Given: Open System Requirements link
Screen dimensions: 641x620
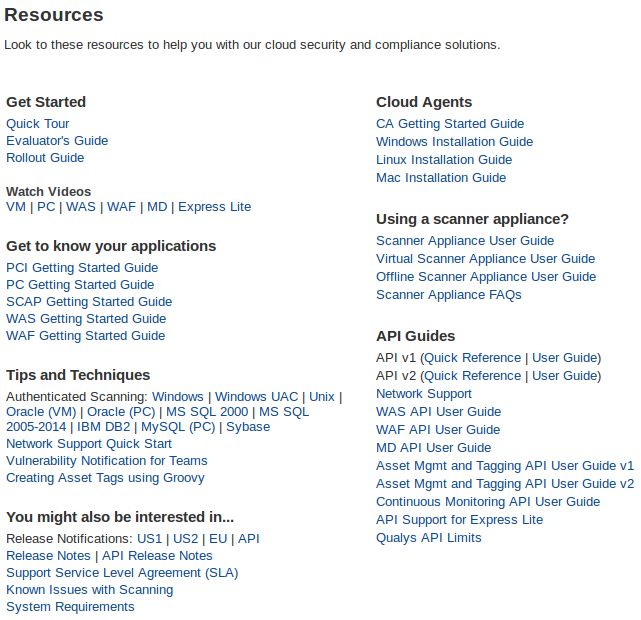Looking at the screenshot, I should click(x=70, y=607).
